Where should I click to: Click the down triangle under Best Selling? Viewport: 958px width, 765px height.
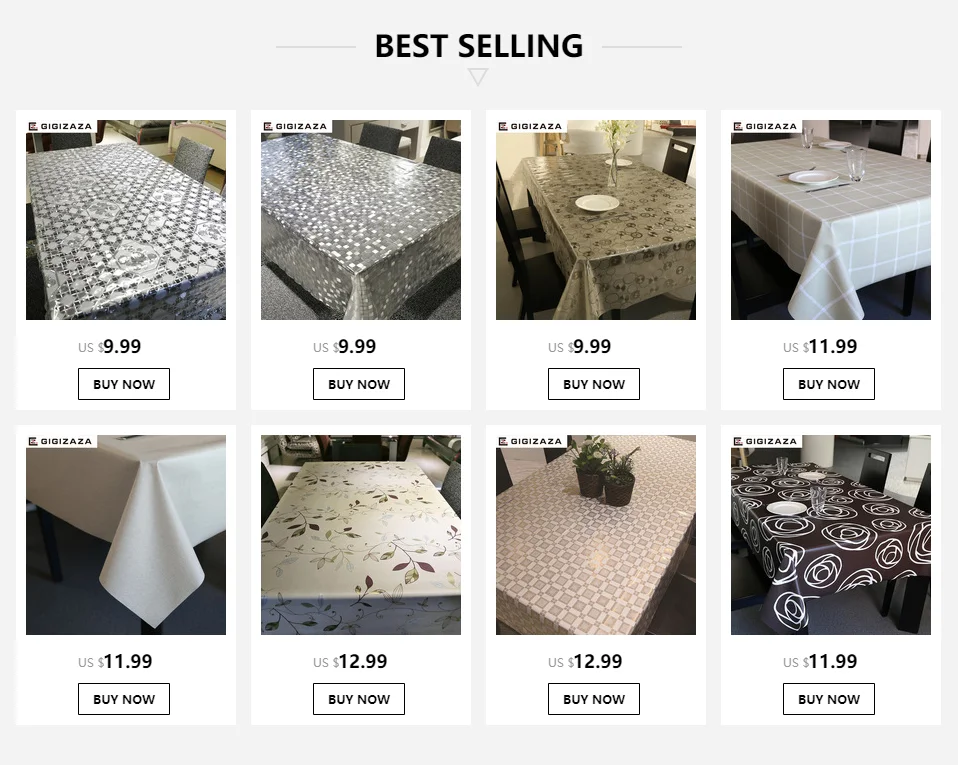click(x=478, y=76)
